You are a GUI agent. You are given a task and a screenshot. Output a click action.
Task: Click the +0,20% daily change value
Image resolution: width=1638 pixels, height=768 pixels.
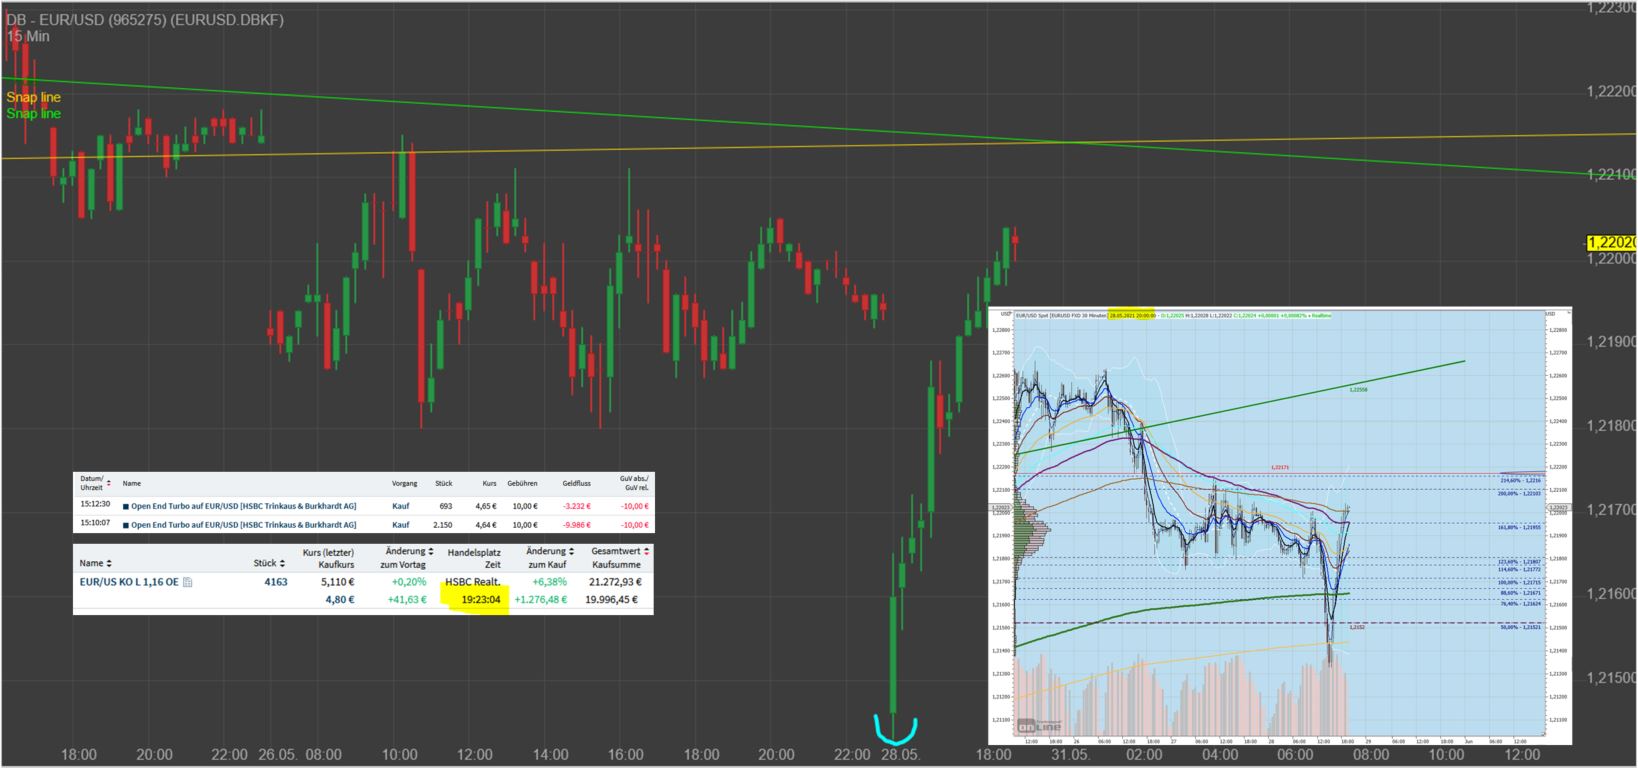[408, 581]
